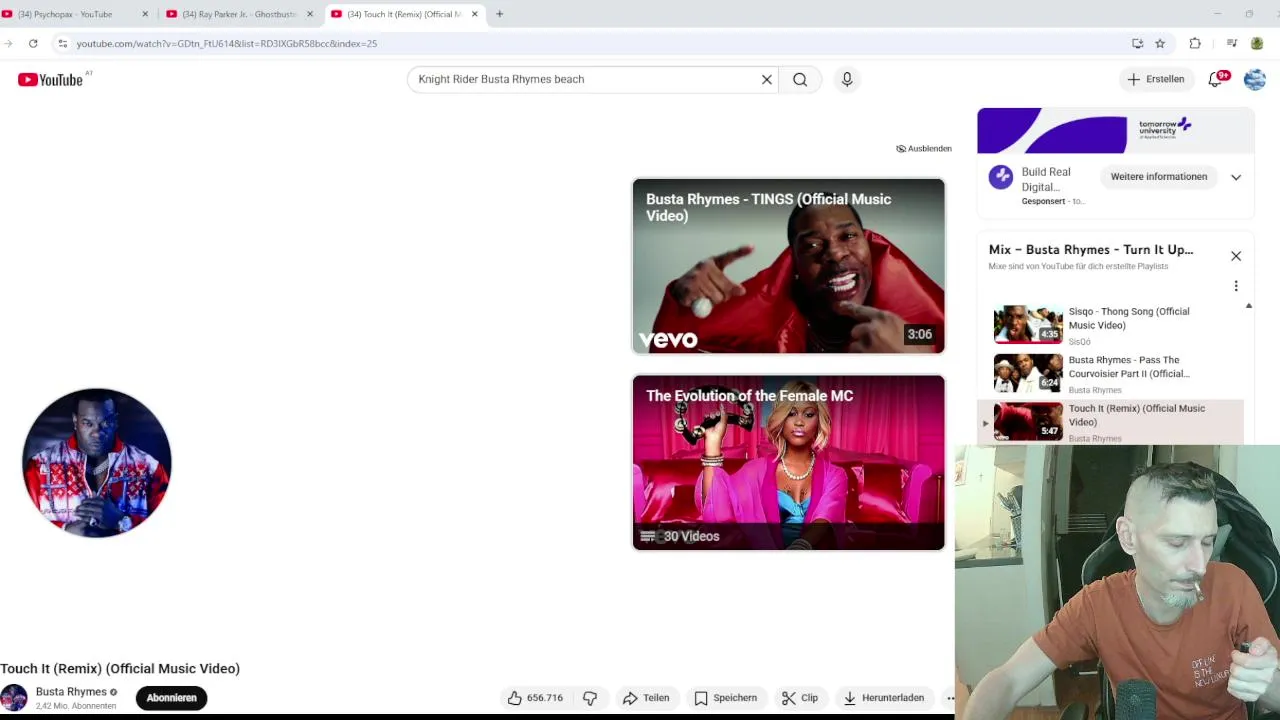Subscribe with the Abonnieren button
Viewport: 1280px width, 720px height.
click(x=172, y=698)
